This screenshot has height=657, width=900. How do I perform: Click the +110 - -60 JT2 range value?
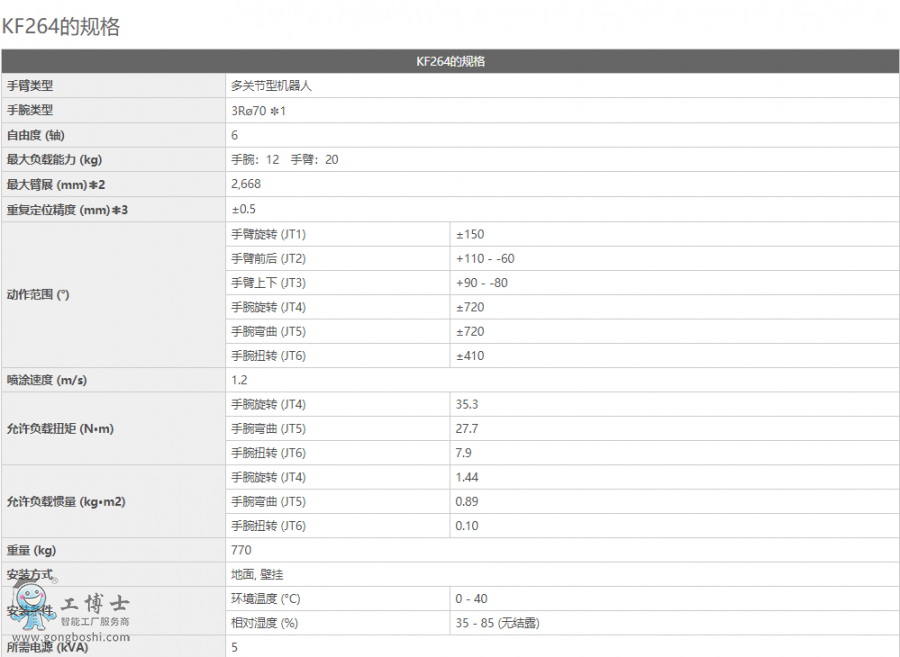485,258
